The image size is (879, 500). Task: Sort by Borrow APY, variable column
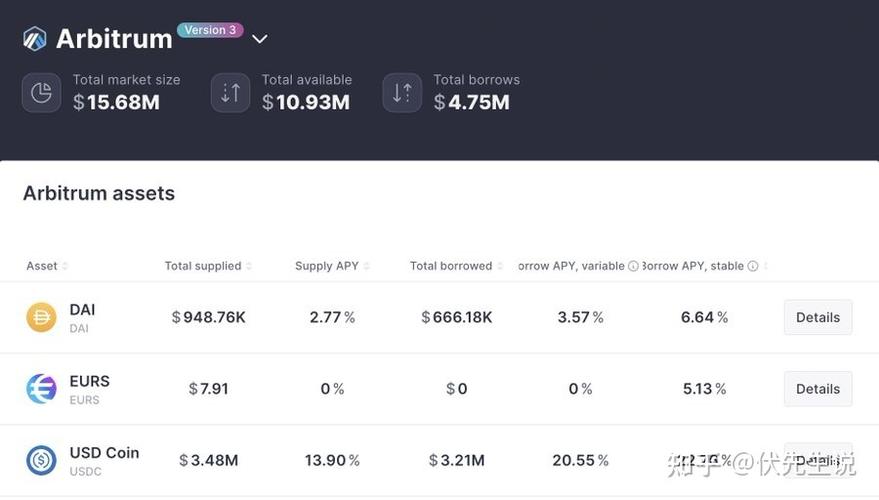point(571,266)
